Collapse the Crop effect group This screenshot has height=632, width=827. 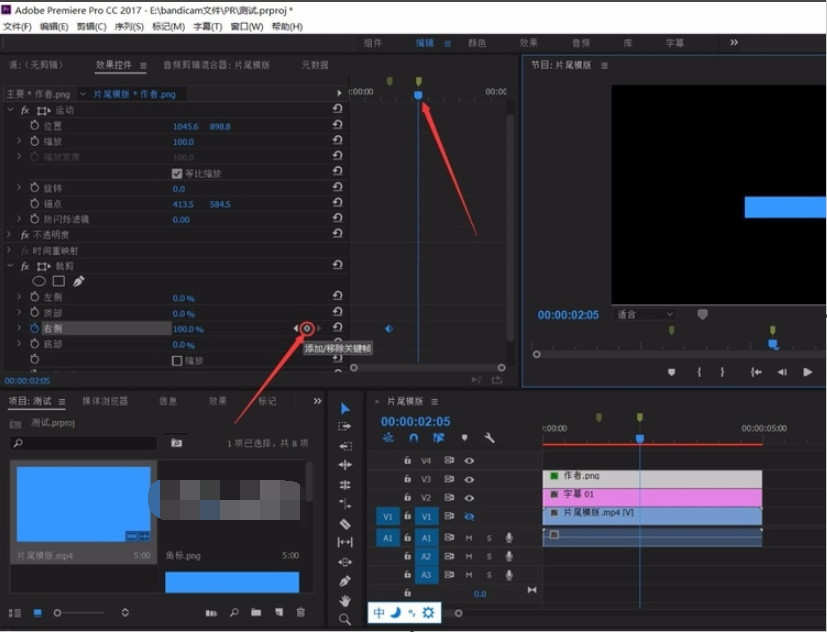10,266
